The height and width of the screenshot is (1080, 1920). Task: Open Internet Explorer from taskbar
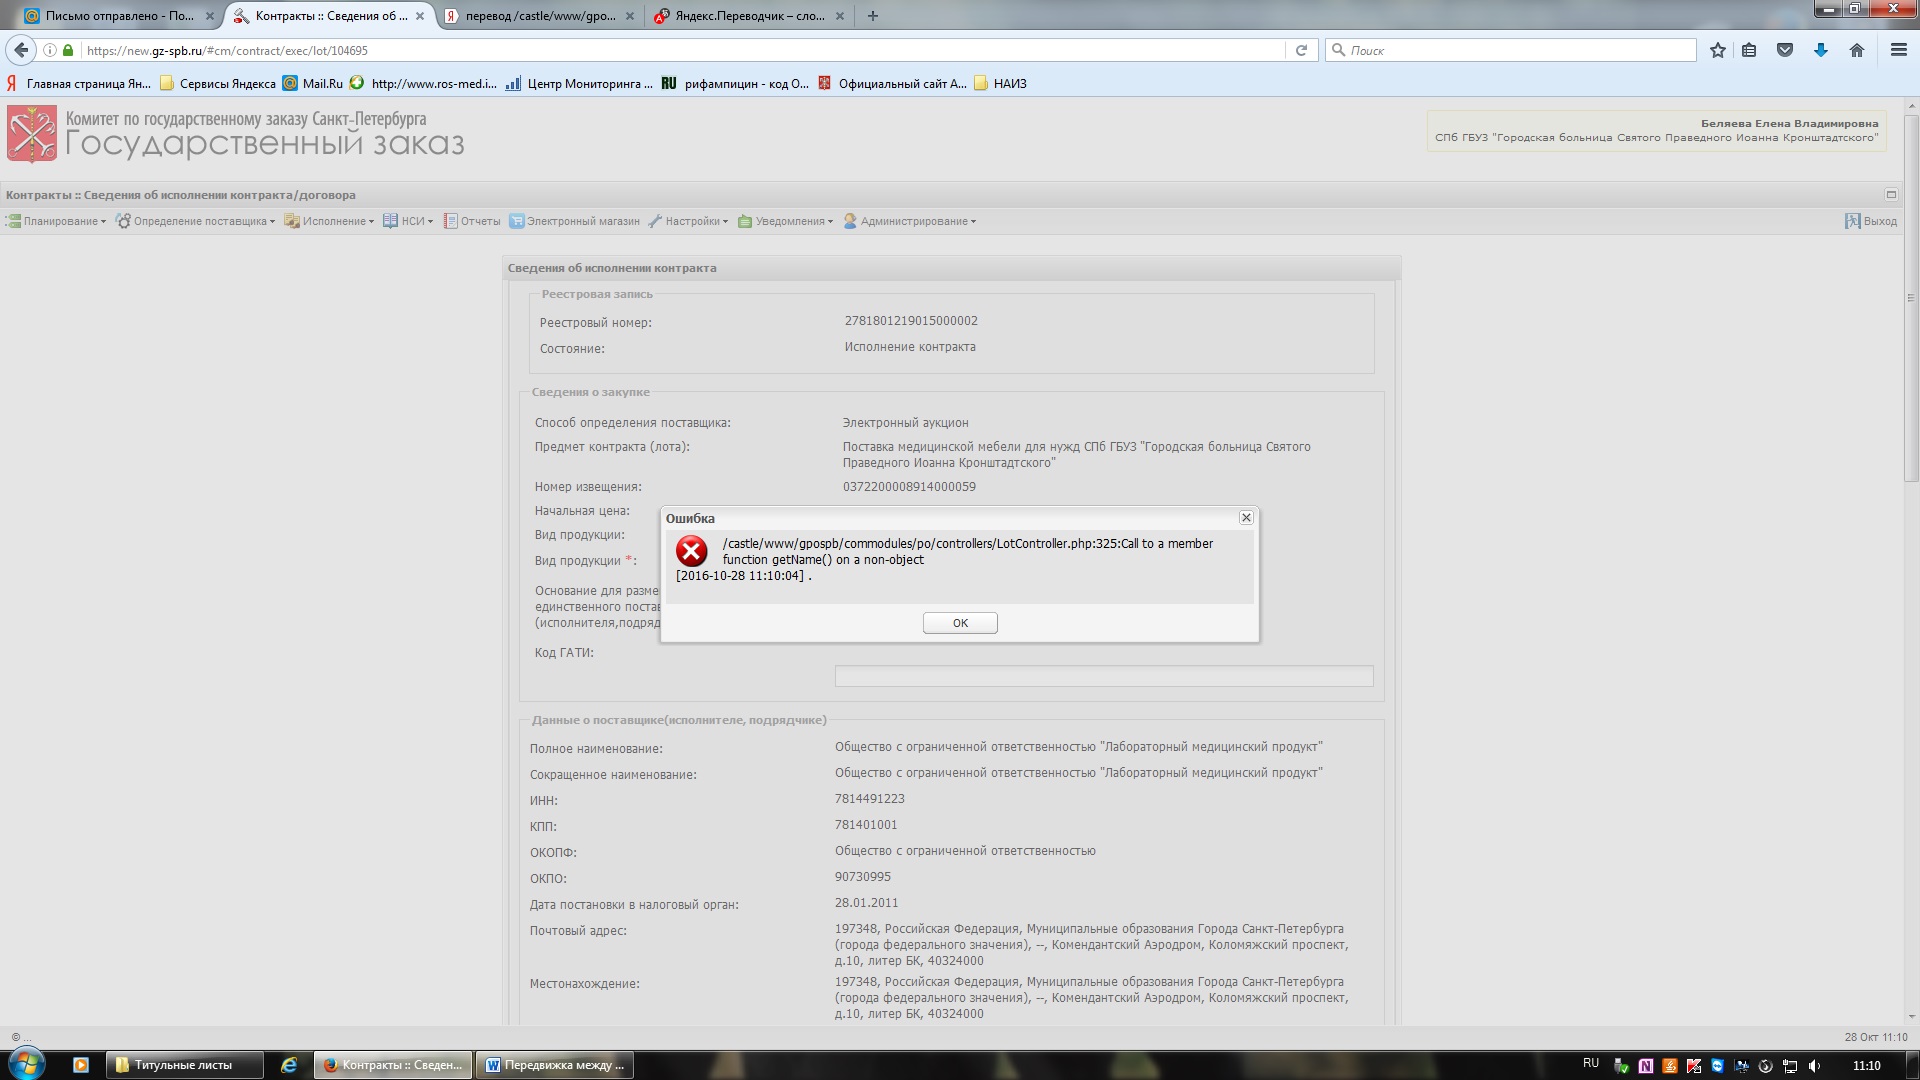[289, 1065]
